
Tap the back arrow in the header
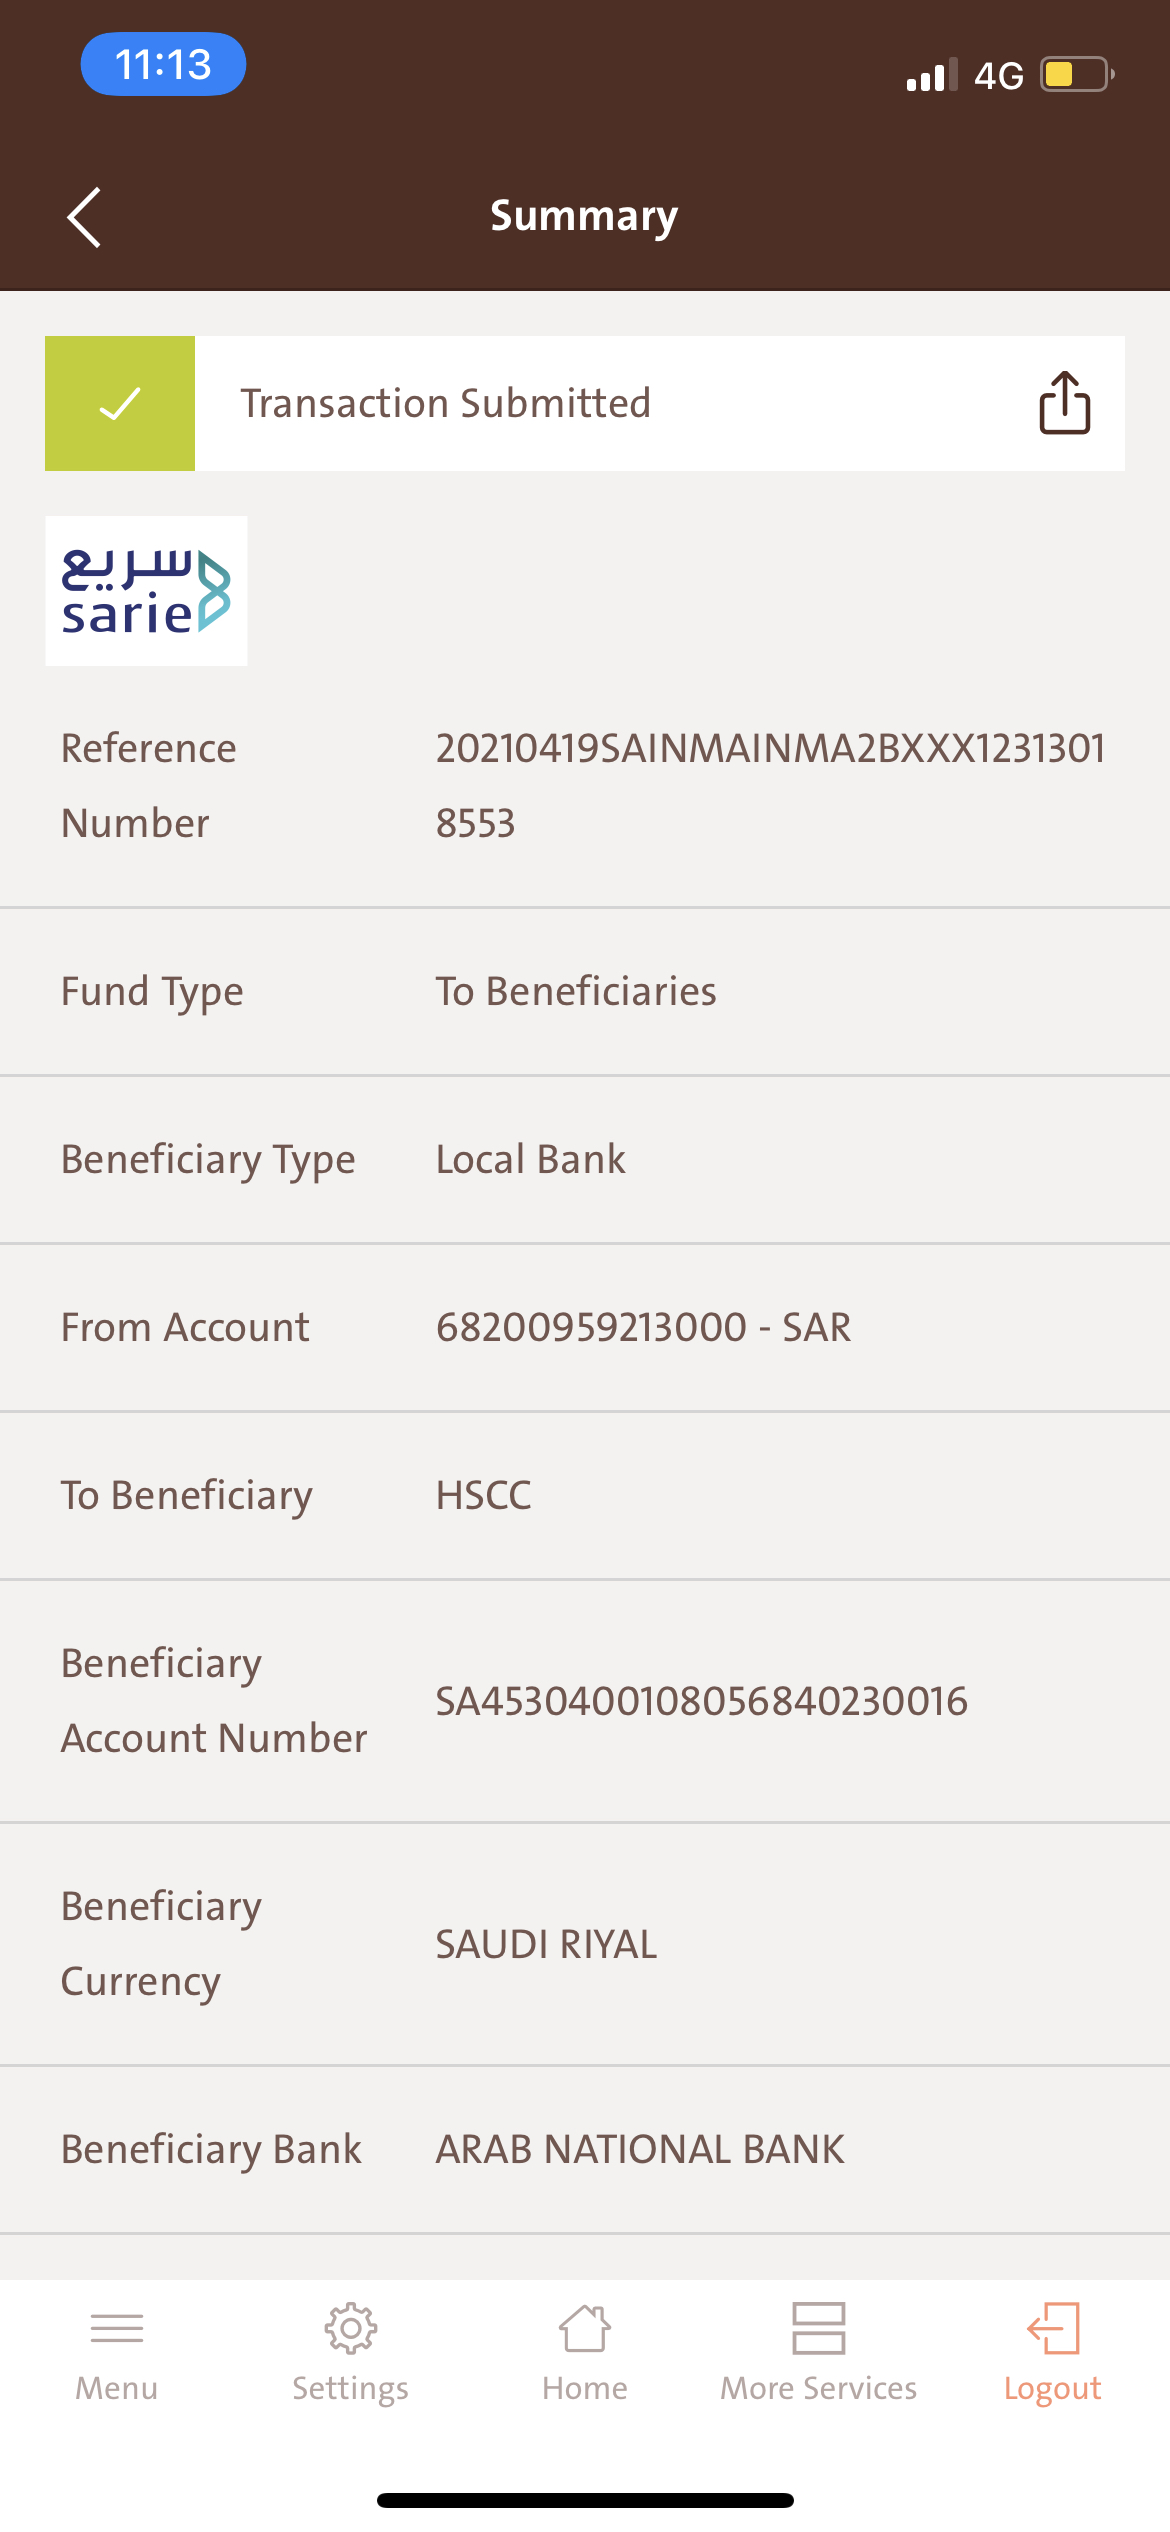[84, 217]
